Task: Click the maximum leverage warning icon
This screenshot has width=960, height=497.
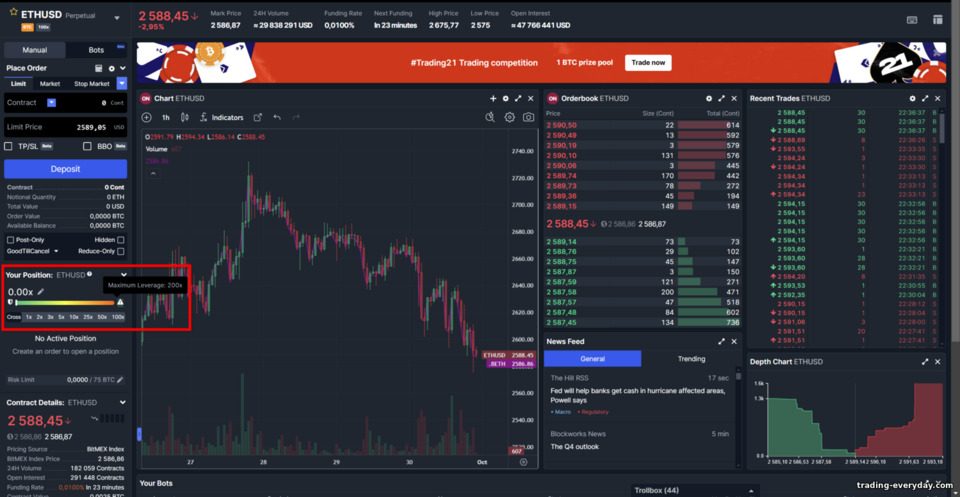Action: [x=120, y=302]
